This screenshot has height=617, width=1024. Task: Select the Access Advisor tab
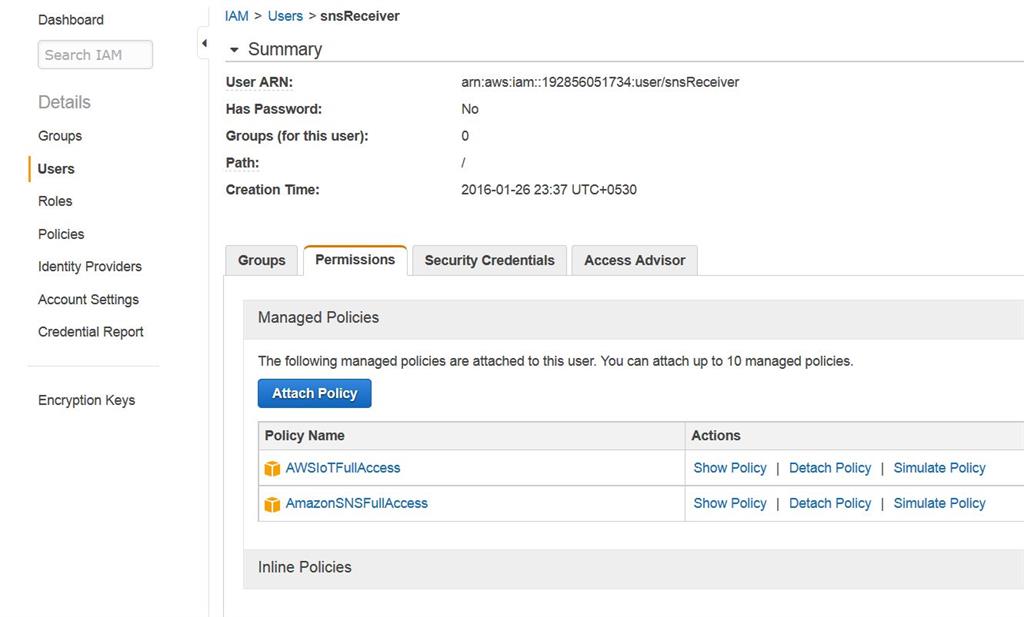point(634,260)
